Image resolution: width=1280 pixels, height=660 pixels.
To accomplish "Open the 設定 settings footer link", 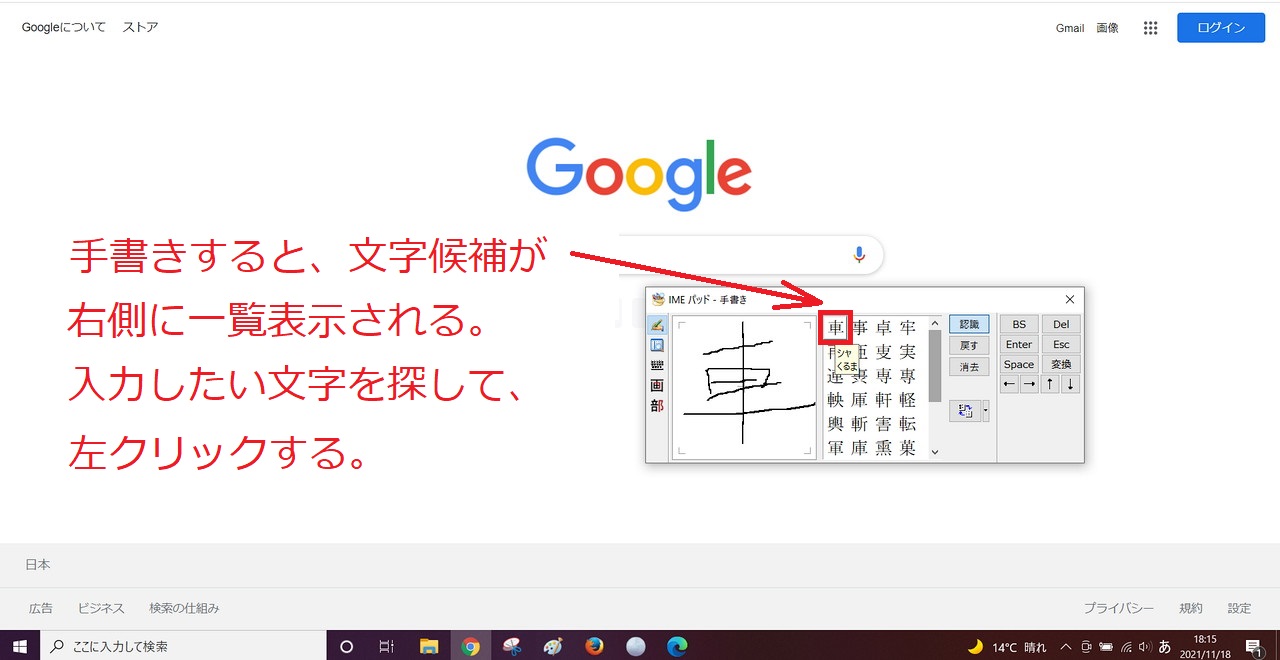I will (1240, 608).
